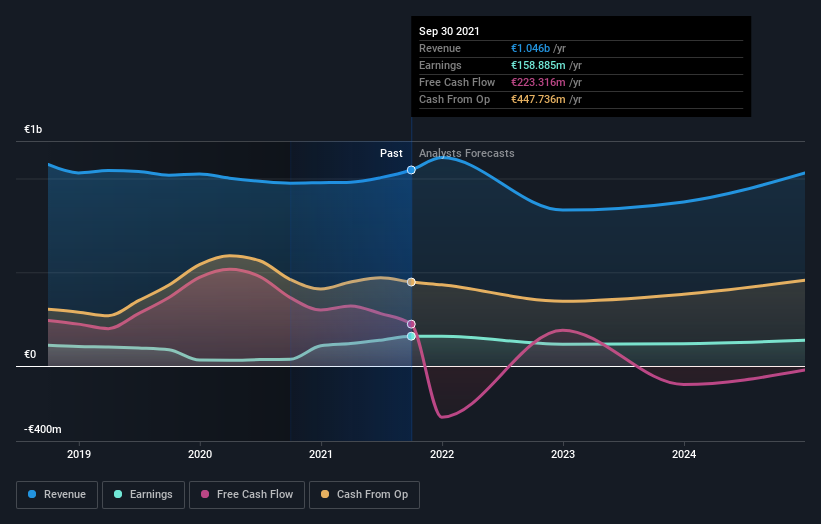821x524 pixels.
Task: Click the €1.046b revenue value in tooltip
Action: click(x=530, y=48)
